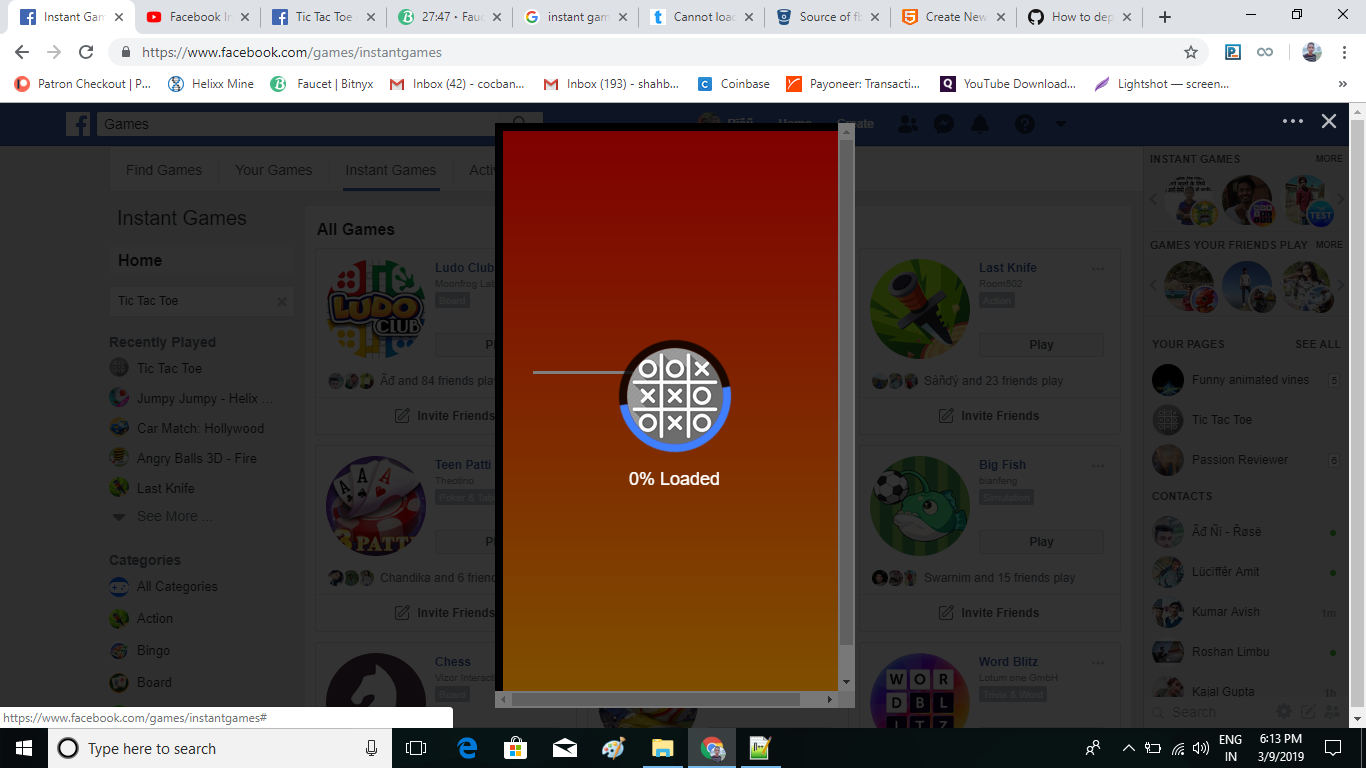1366x768 pixels.
Task: Switch to the YouTube Facebook Chrome tab
Action: [x=196, y=17]
